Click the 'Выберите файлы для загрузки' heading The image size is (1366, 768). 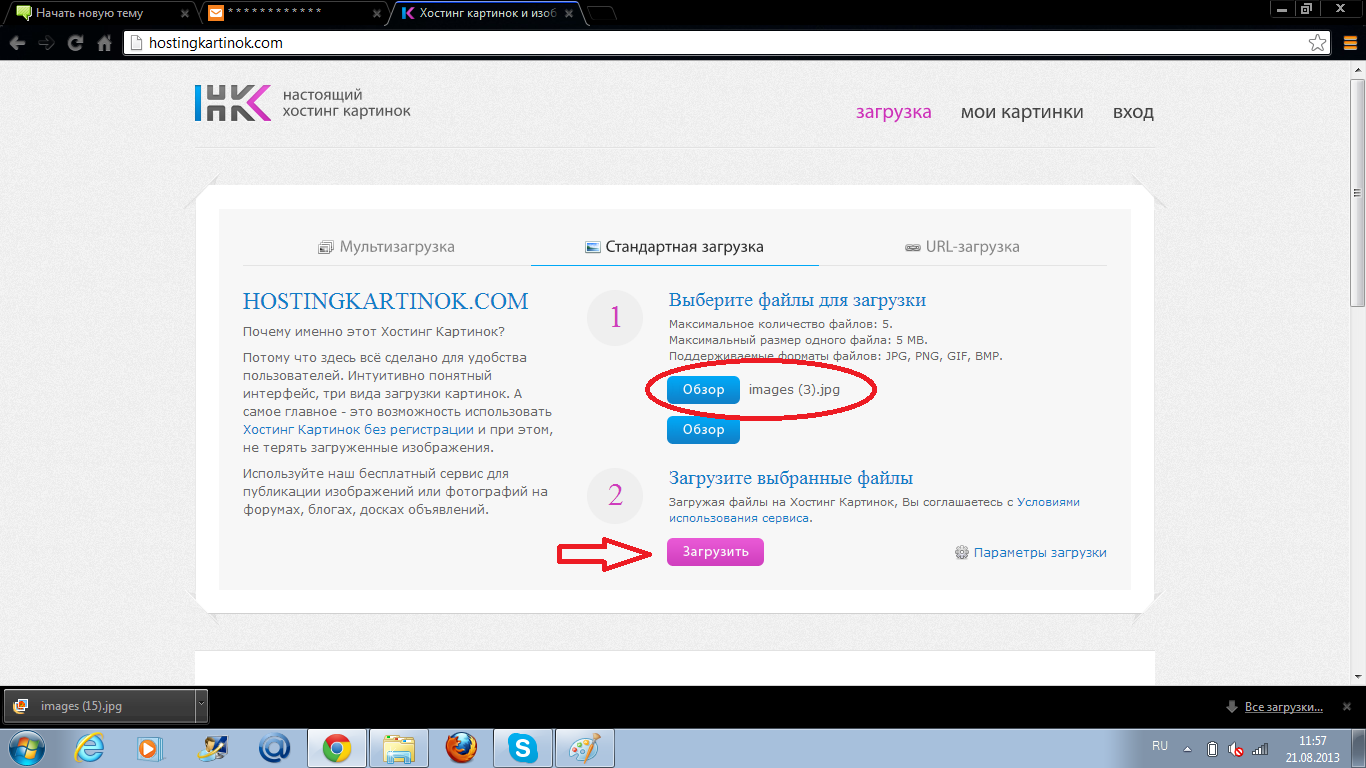[x=797, y=300]
